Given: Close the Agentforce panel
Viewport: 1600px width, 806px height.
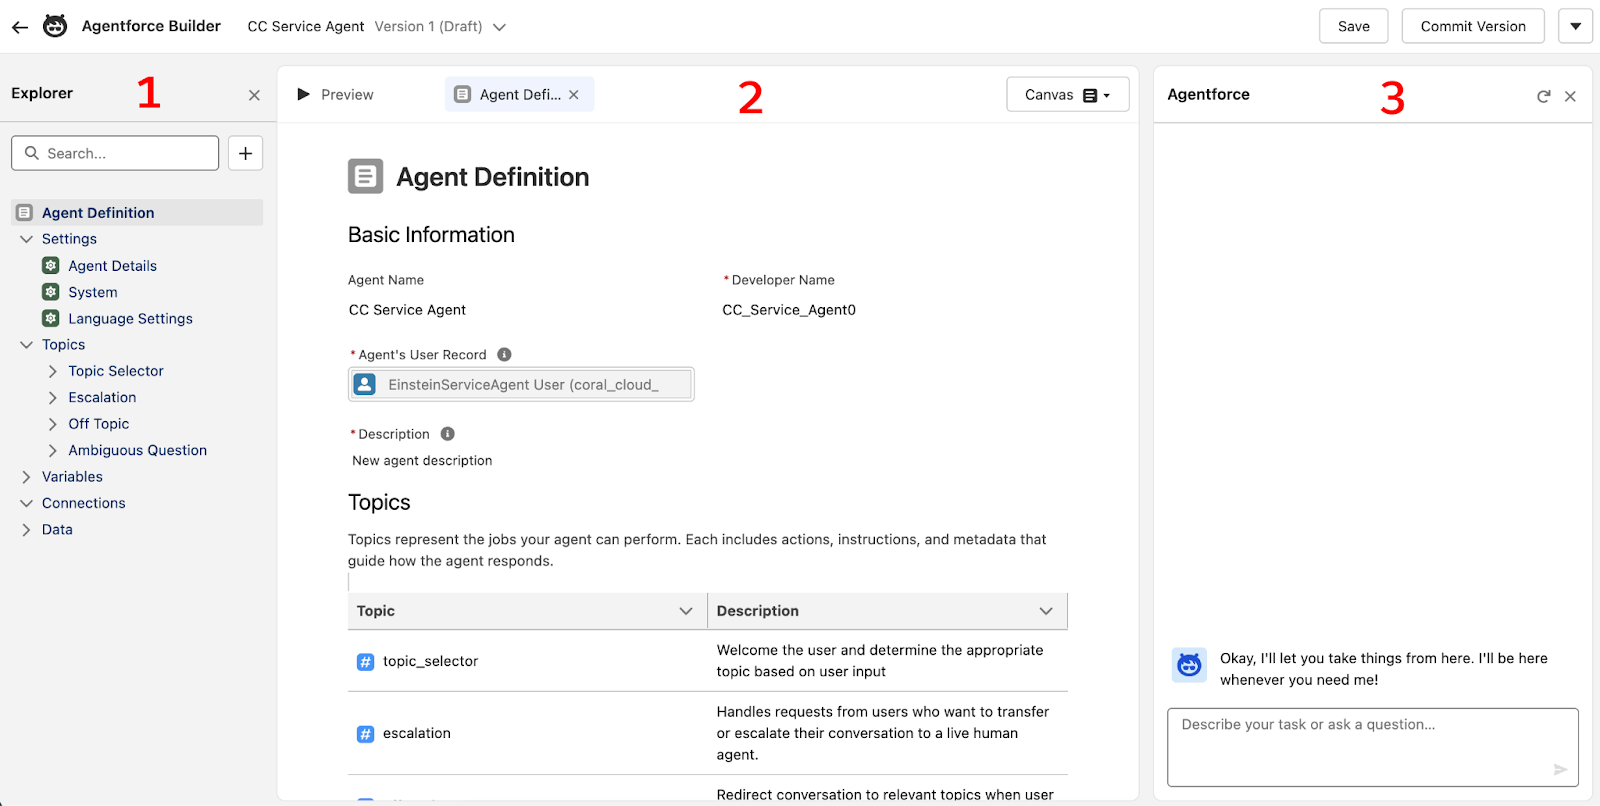Looking at the screenshot, I should (1570, 96).
